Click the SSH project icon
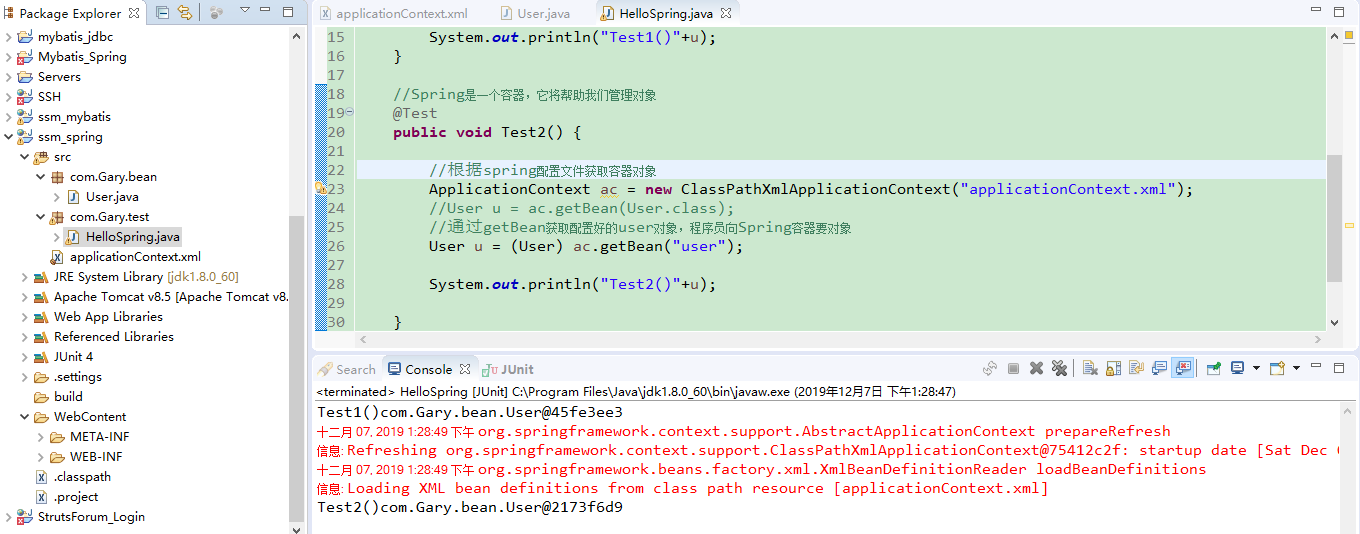The width and height of the screenshot is (1360, 534). (x=25, y=97)
